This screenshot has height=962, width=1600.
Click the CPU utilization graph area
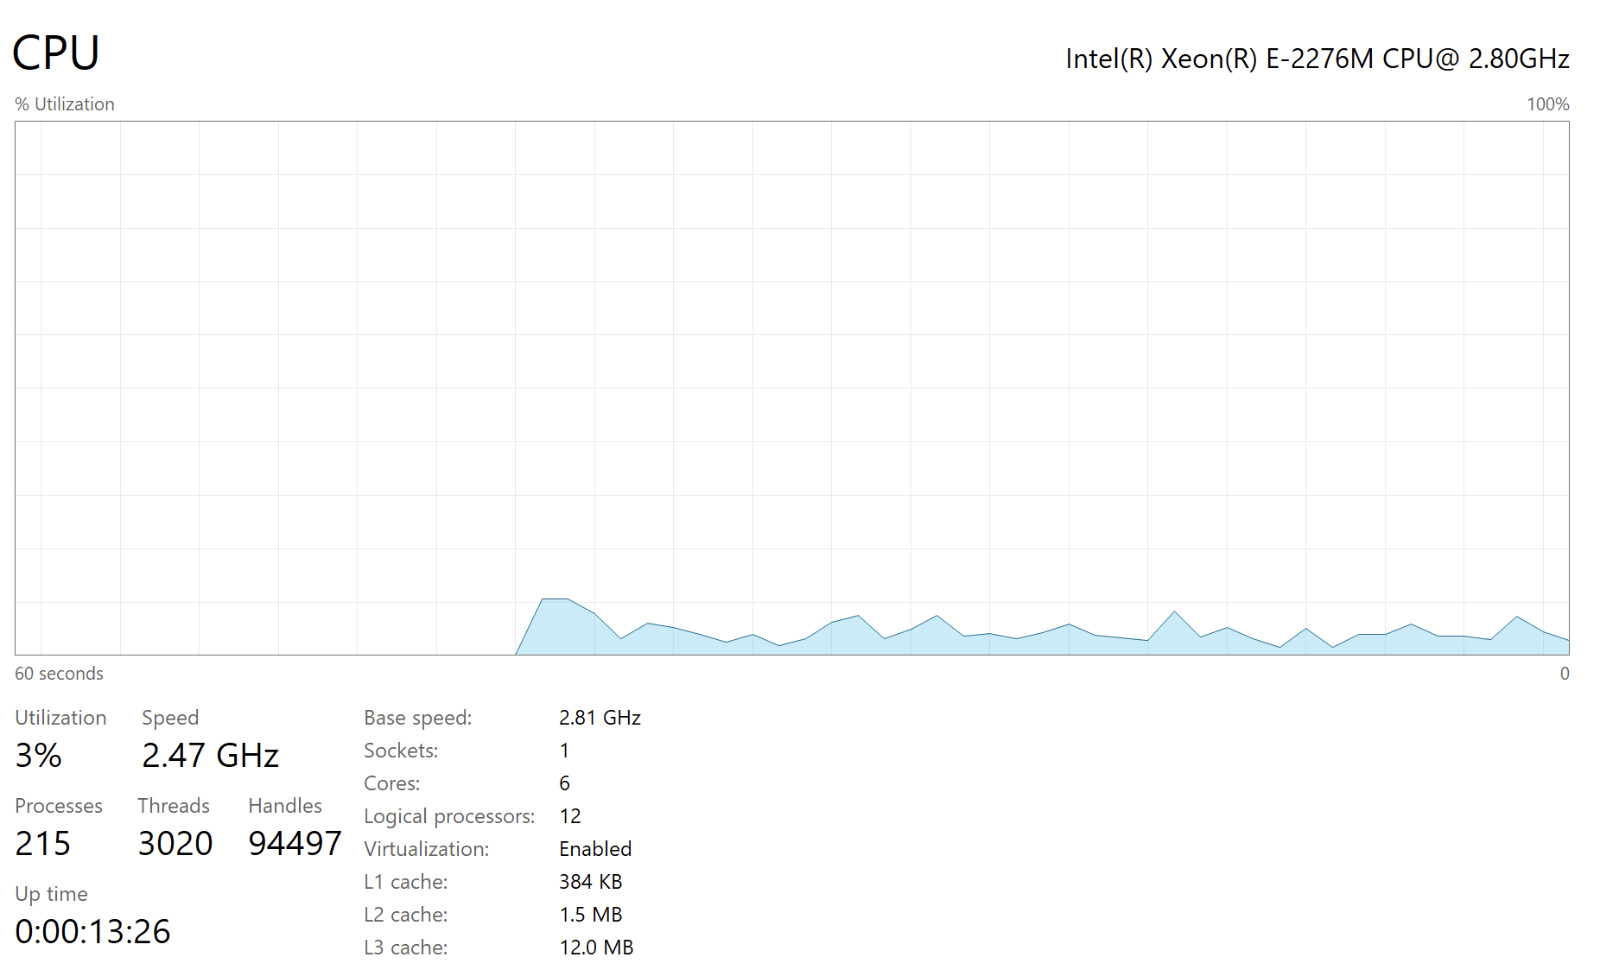(x=792, y=388)
